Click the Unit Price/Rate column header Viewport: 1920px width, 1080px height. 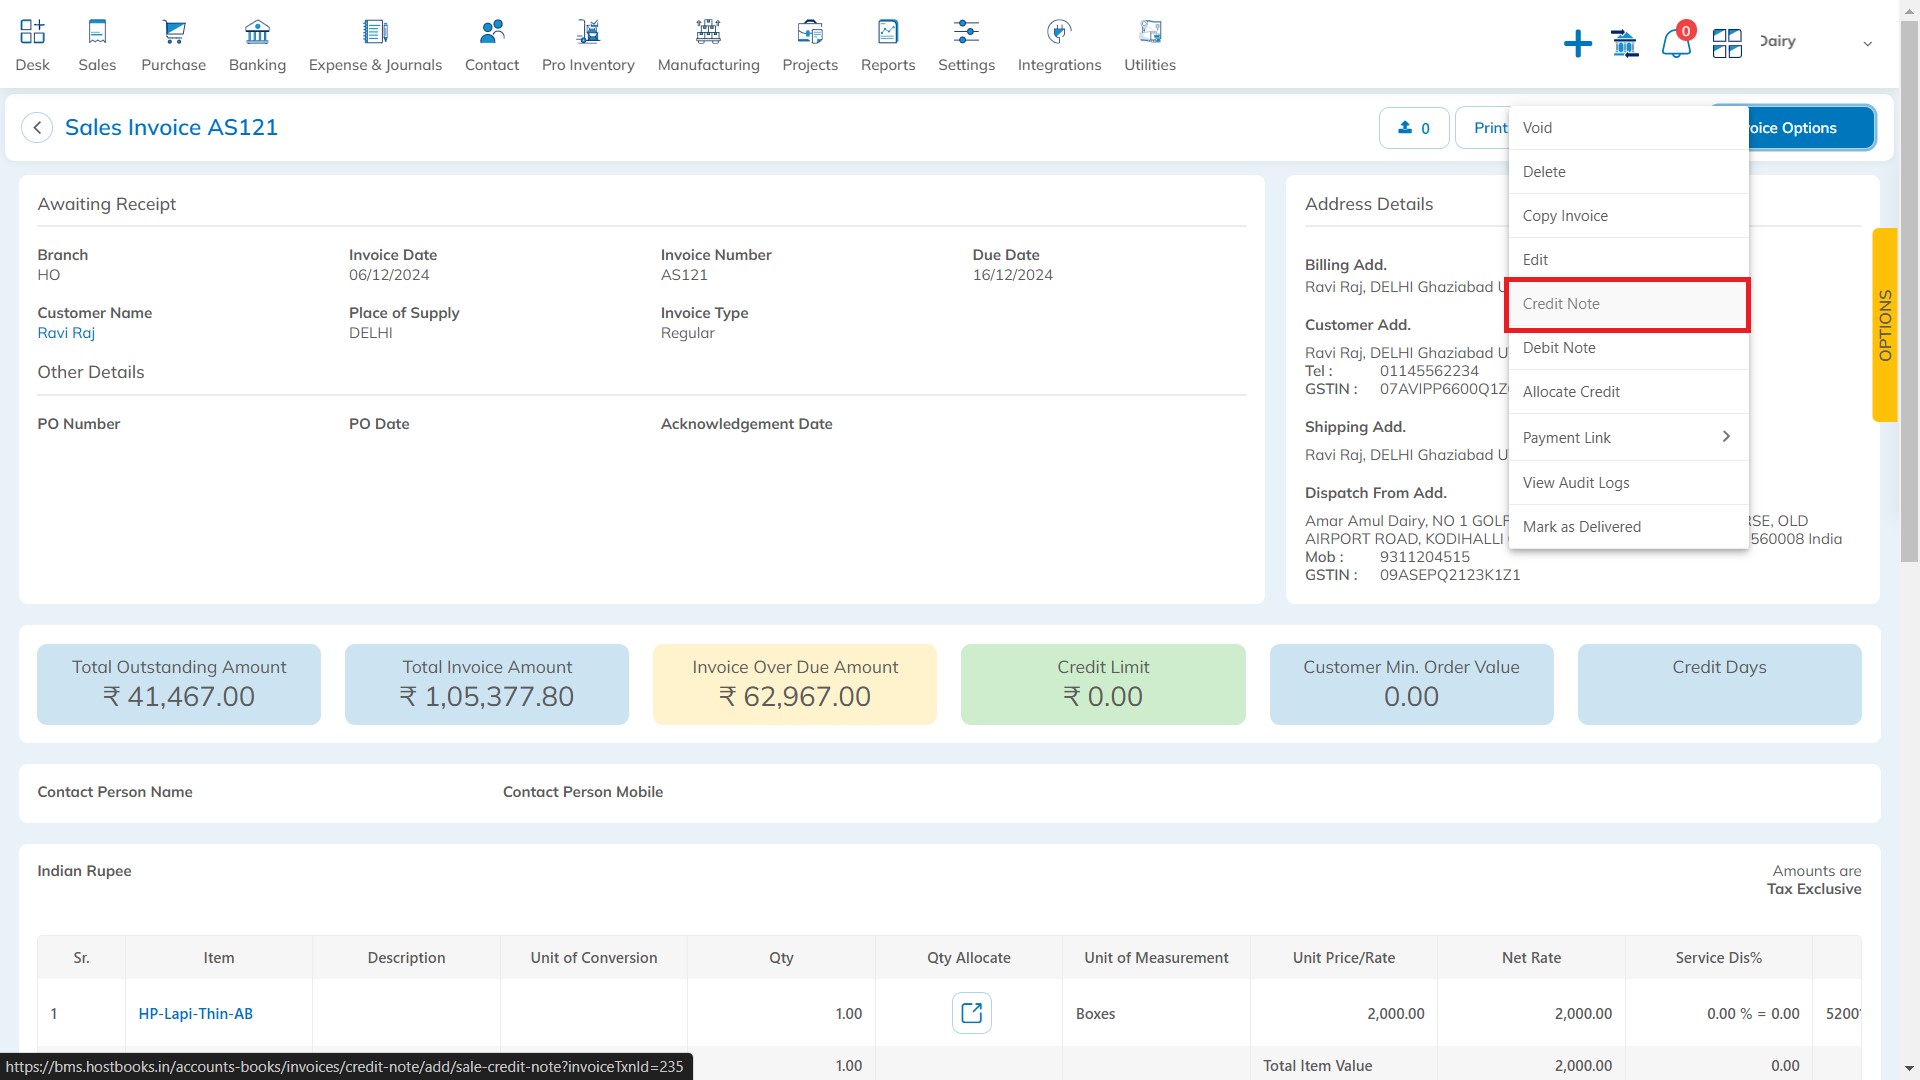[x=1343, y=957]
